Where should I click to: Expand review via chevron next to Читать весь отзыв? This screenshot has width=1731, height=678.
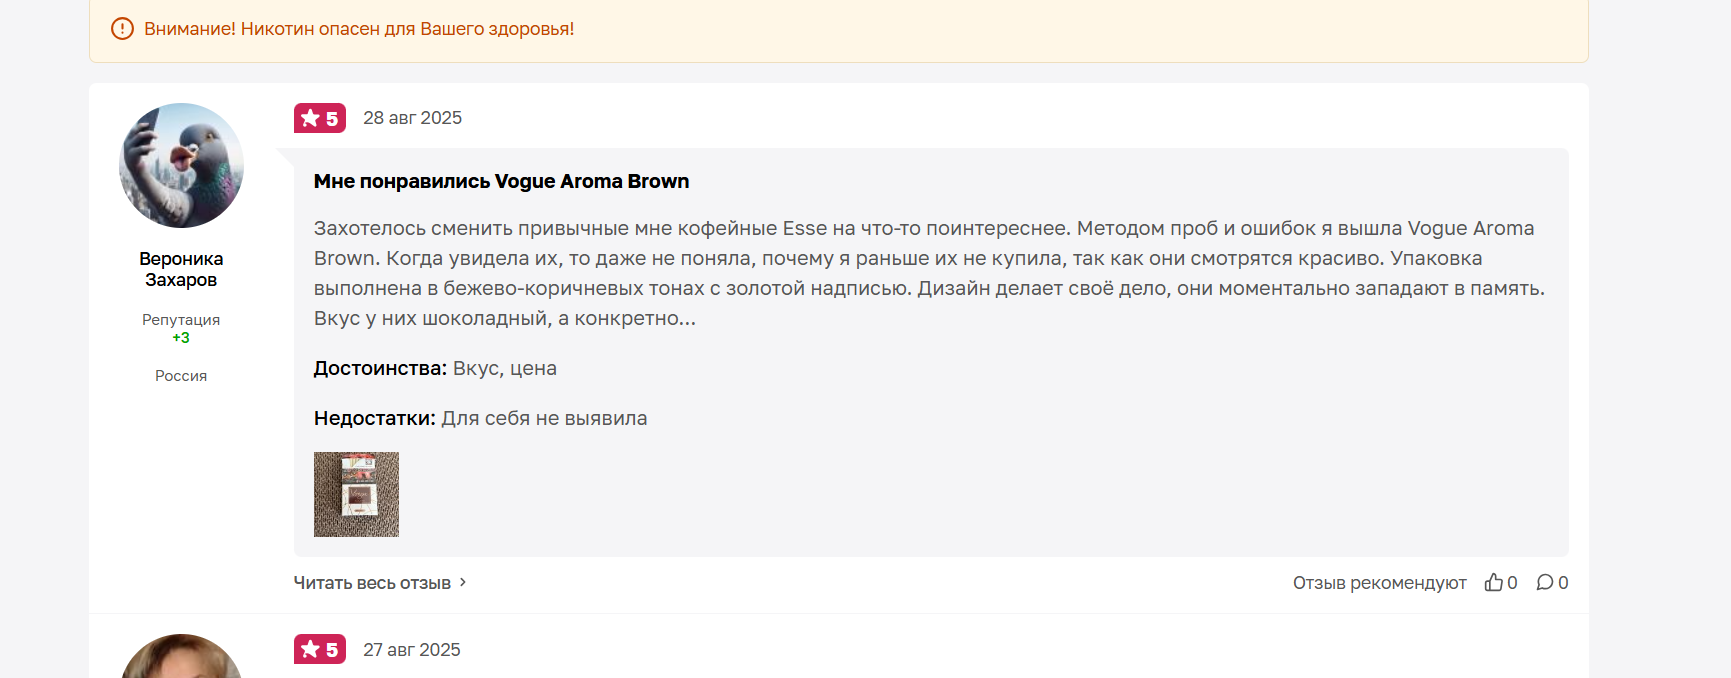[463, 582]
